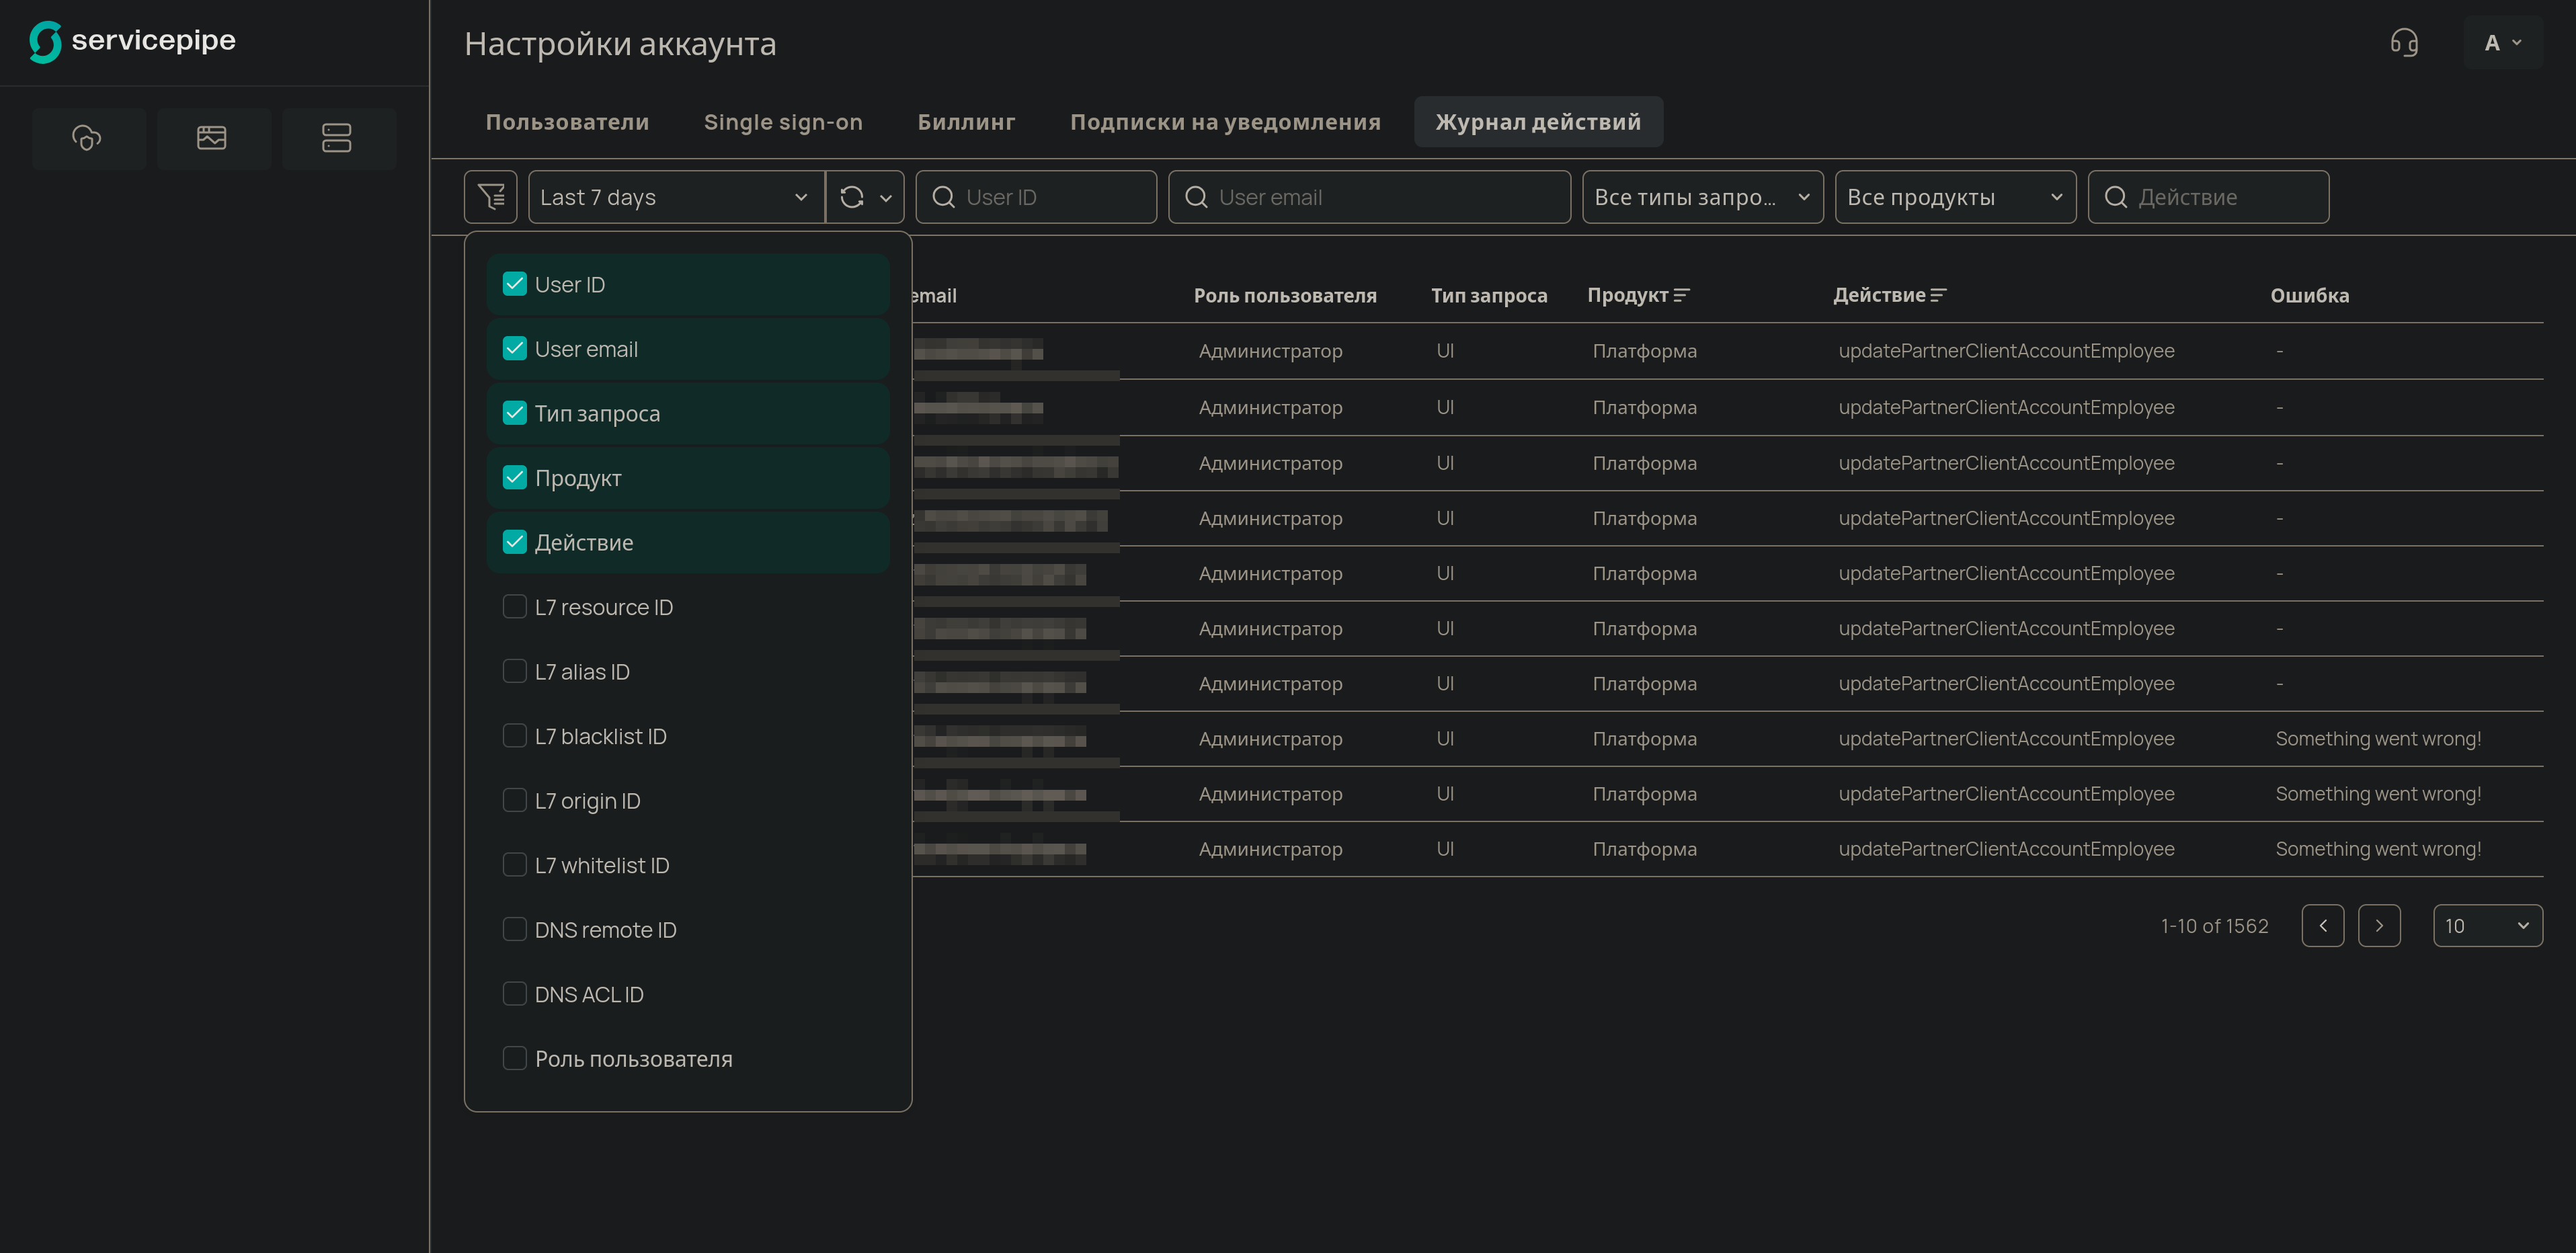The width and height of the screenshot is (2576, 1253).
Task: Open the Single sign-on tab
Action: (x=783, y=122)
